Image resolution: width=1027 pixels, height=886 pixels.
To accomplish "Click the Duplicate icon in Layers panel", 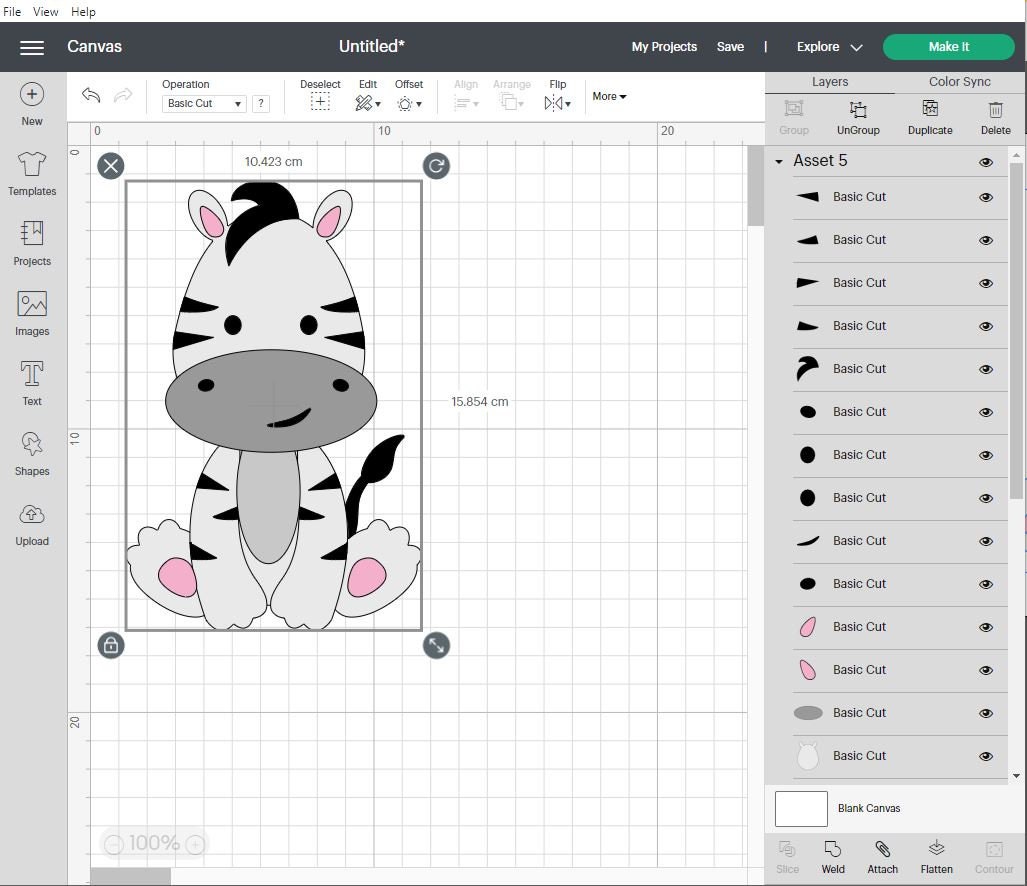I will pos(929,117).
